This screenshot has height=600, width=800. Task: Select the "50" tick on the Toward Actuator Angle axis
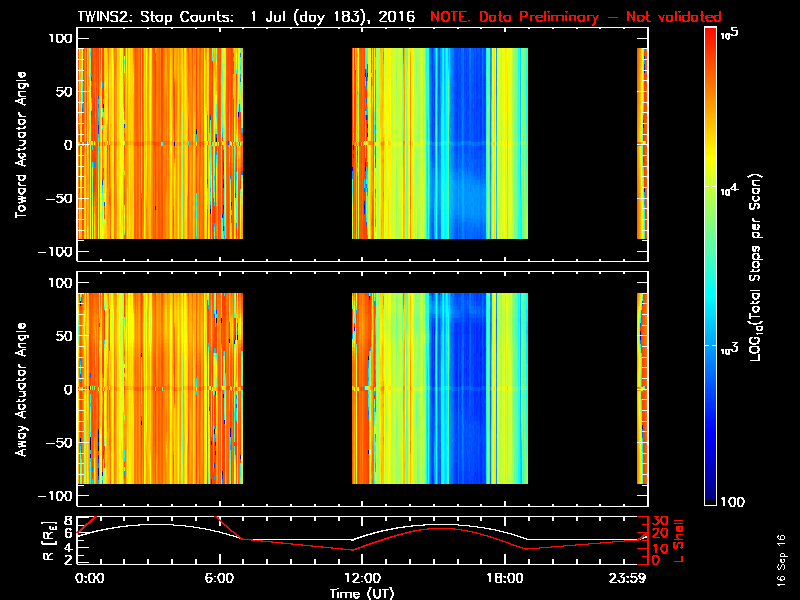click(64, 92)
